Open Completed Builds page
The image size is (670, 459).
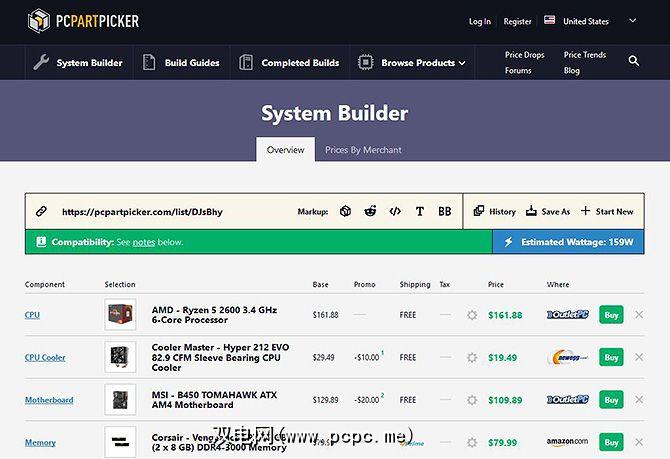pyautogui.click(x=289, y=63)
